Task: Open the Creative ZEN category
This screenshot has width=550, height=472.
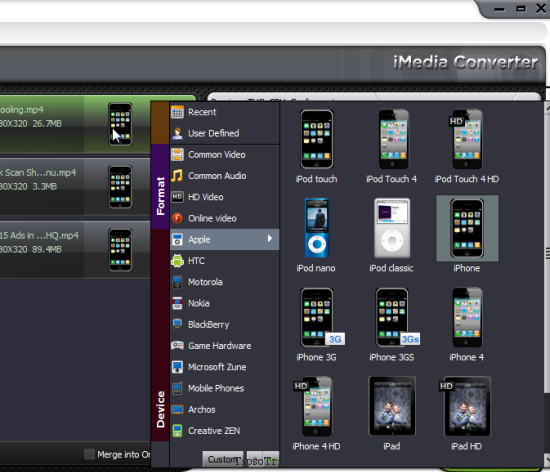Action: pos(224,431)
